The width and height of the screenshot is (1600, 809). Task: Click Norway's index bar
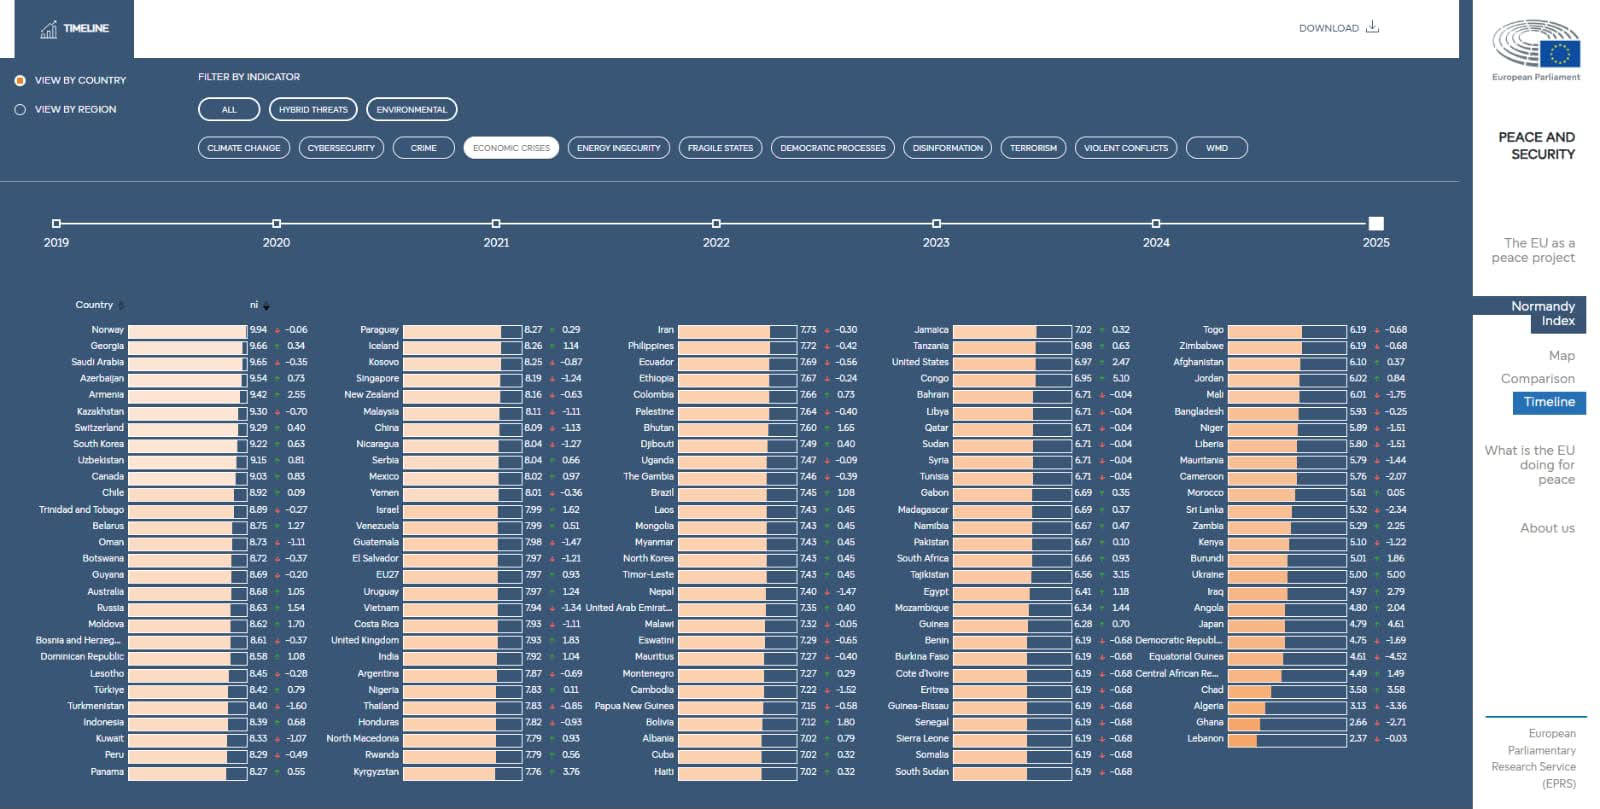[187, 330]
